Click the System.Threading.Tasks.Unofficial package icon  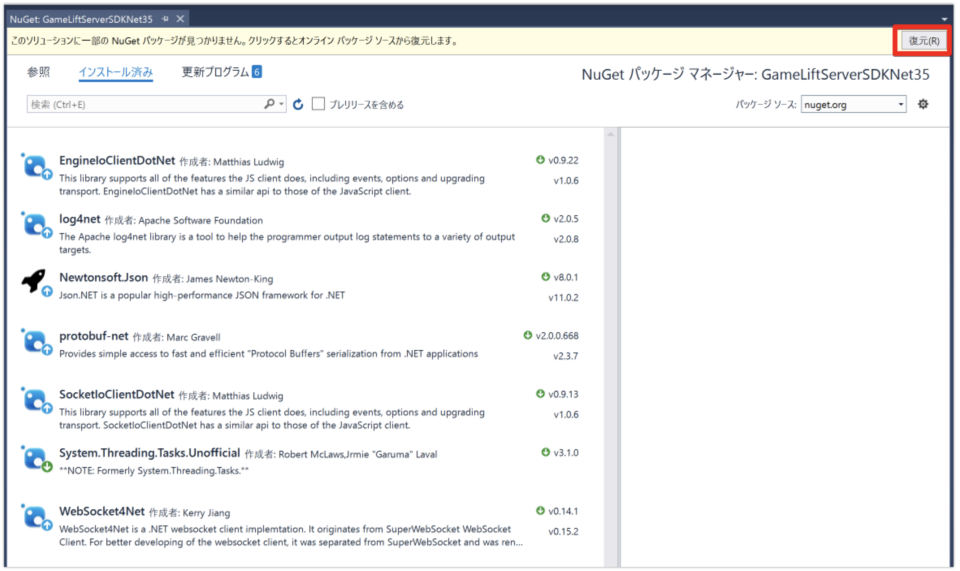tap(35, 459)
